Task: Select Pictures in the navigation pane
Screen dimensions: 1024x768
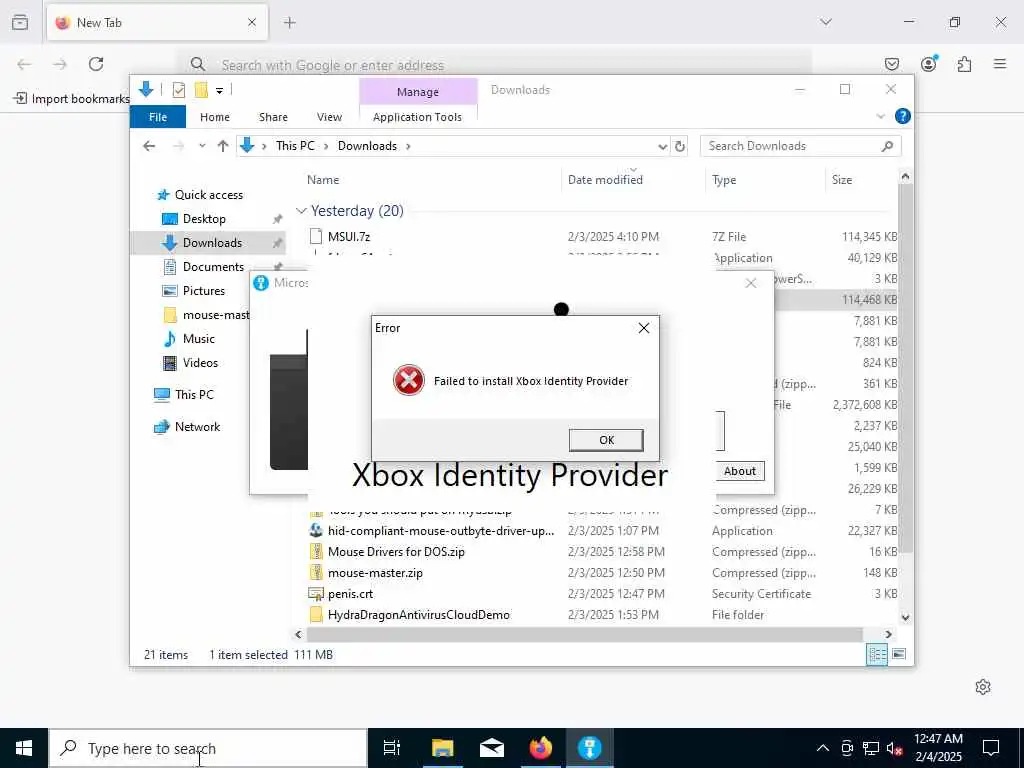Action: (203, 291)
